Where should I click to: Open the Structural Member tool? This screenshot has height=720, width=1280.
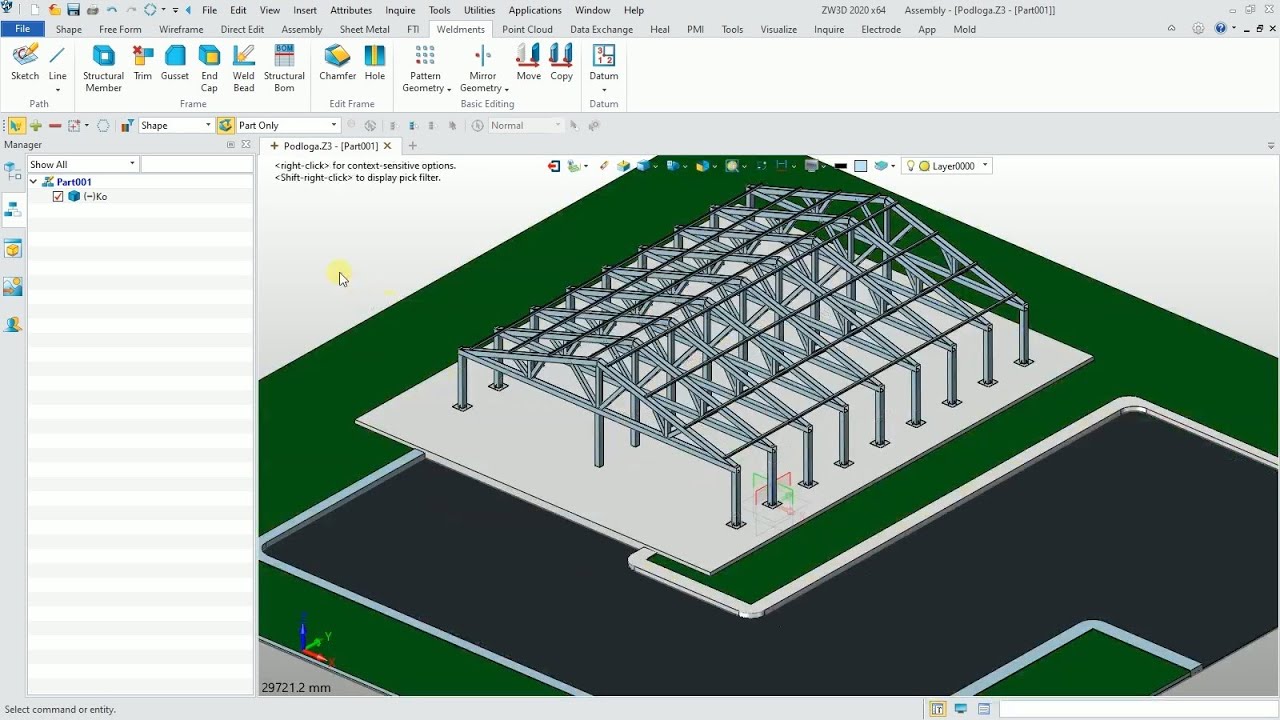(x=103, y=68)
